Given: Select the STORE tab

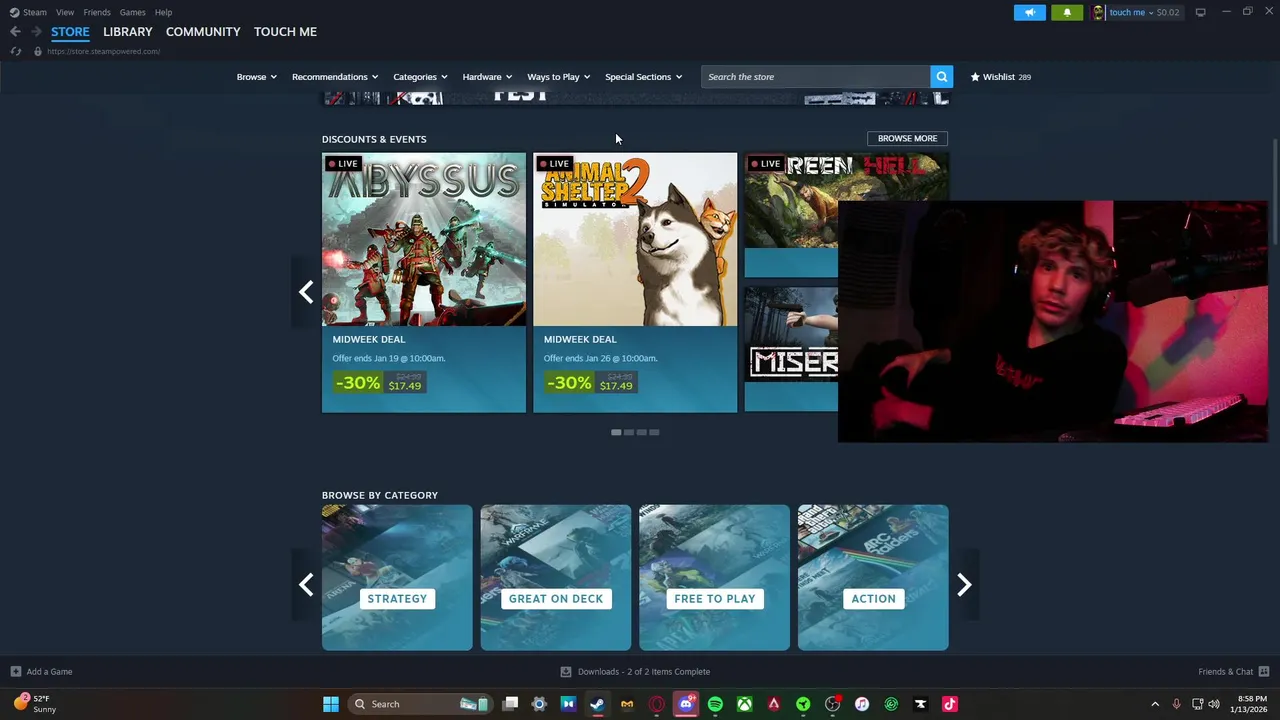Looking at the screenshot, I should pyautogui.click(x=70, y=32).
